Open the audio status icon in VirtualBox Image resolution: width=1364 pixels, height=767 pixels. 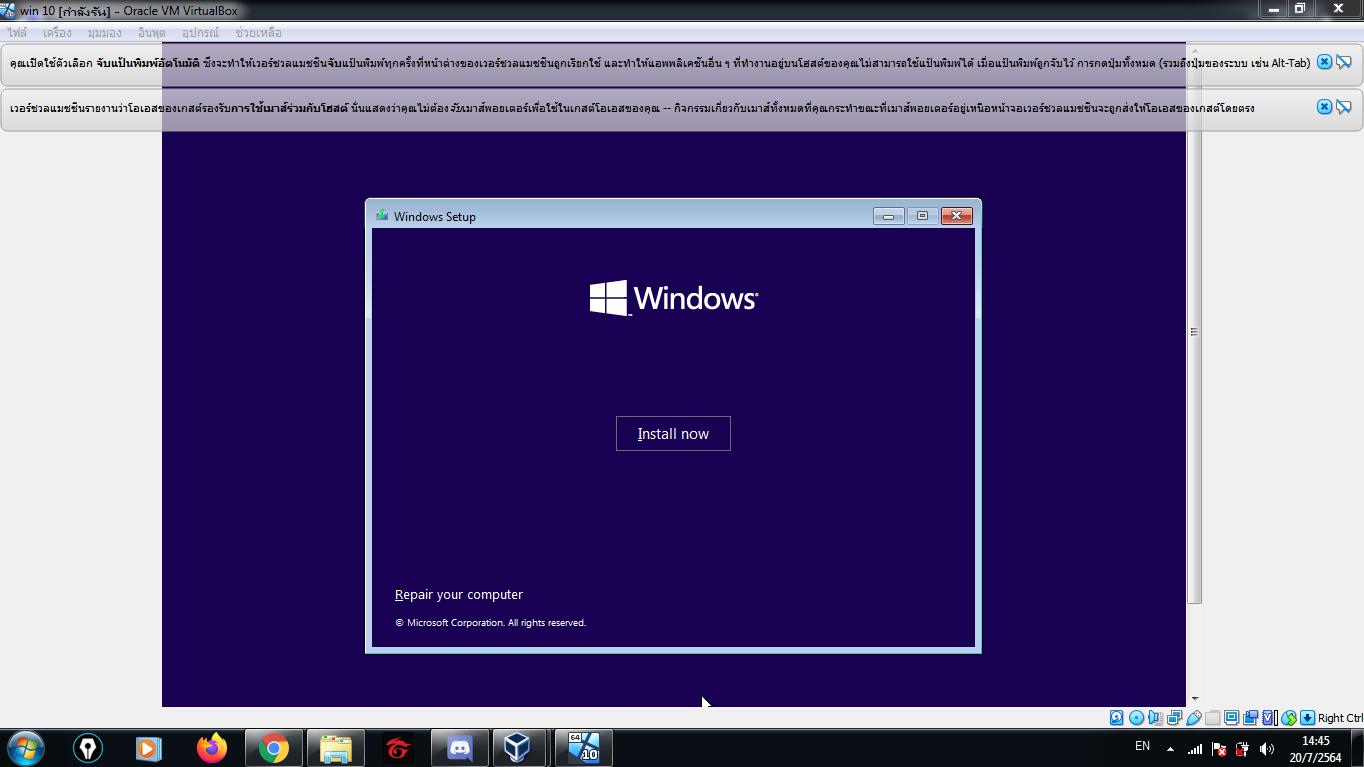[1155, 718]
